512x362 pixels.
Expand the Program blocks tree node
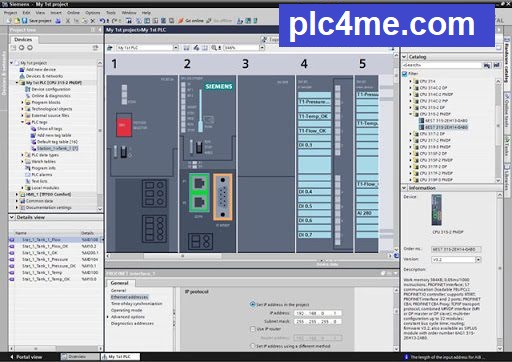pos(22,102)
